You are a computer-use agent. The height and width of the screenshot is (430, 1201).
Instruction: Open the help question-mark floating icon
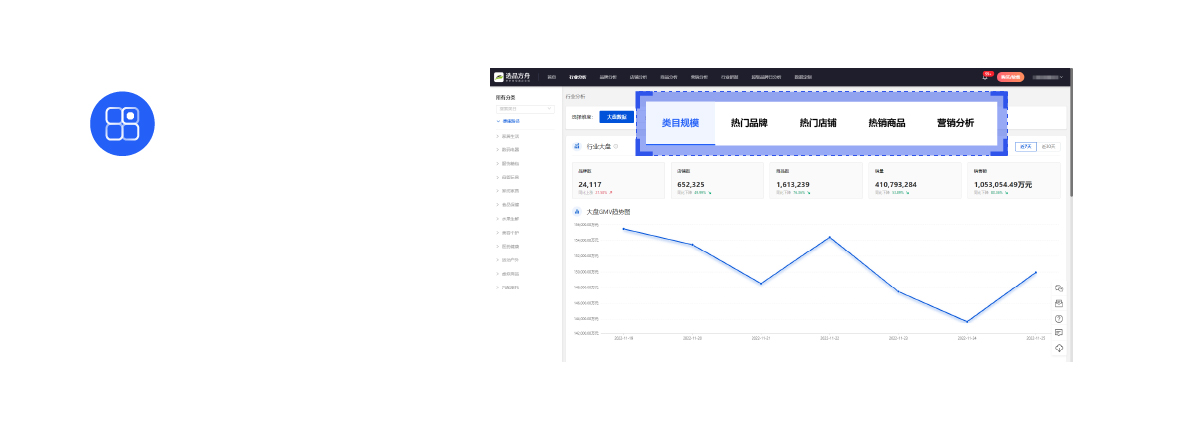pyautogui.click(x=1059, y=318)
